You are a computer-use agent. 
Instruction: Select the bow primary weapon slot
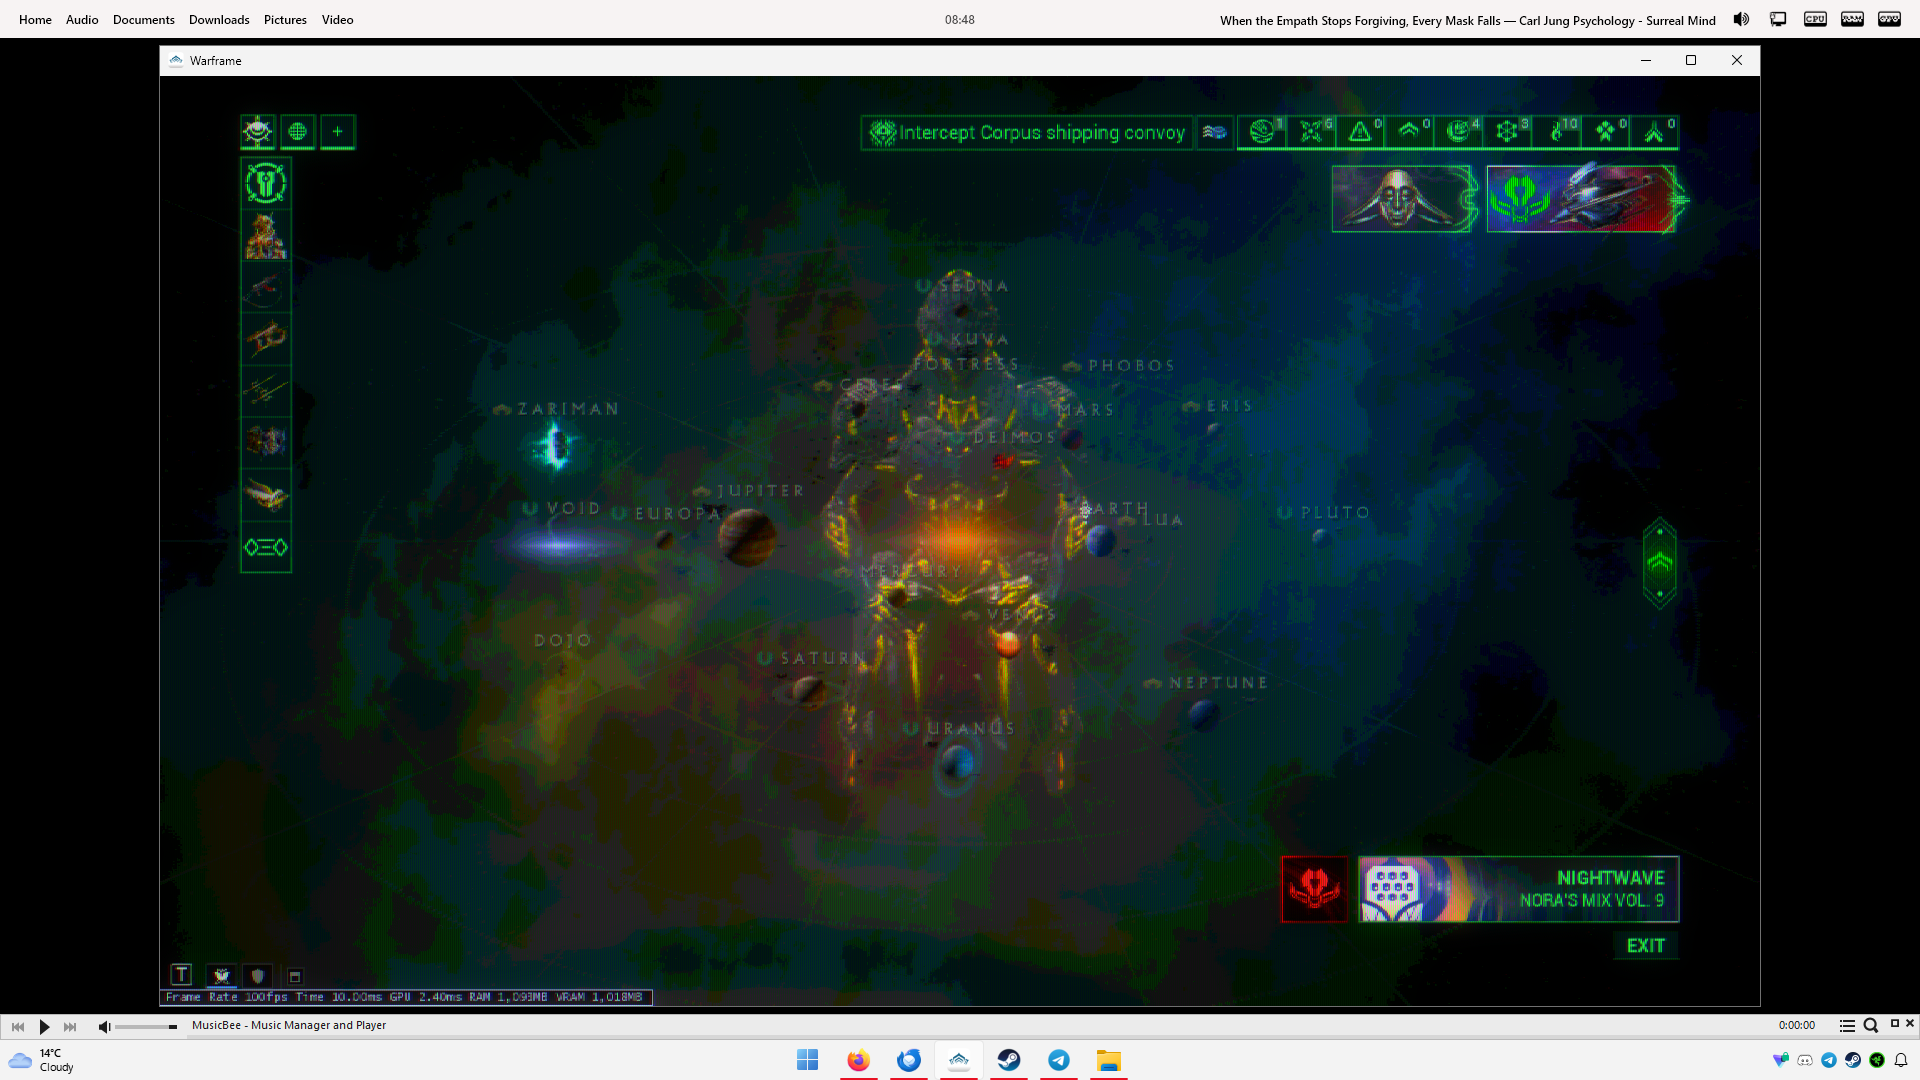pos(266,288)
